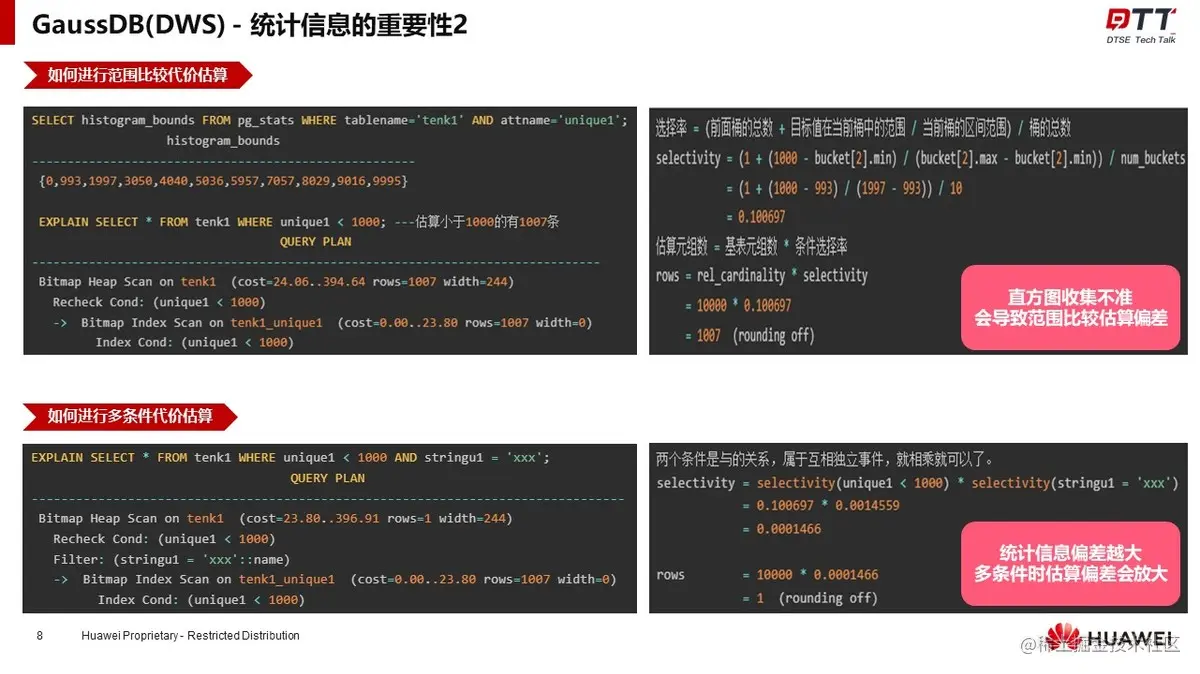
Task: Select the red banner '如何进行范围比较代价估算'
Action: pos(138,75)
